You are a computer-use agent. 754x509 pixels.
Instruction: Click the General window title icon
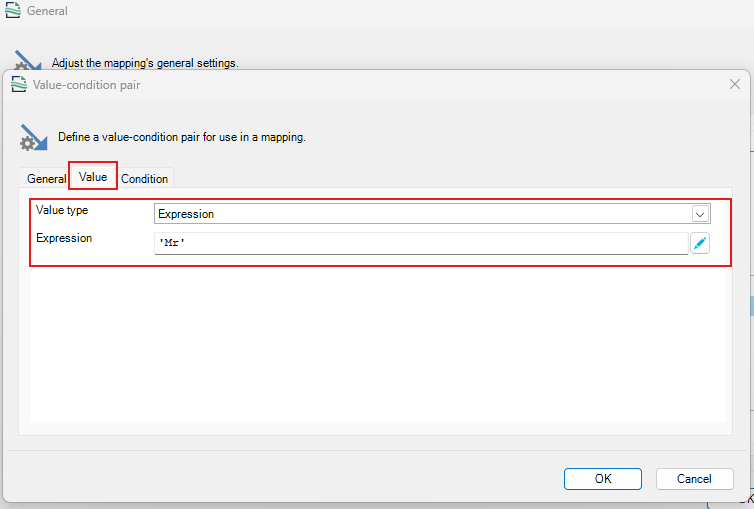coord(13,10)
